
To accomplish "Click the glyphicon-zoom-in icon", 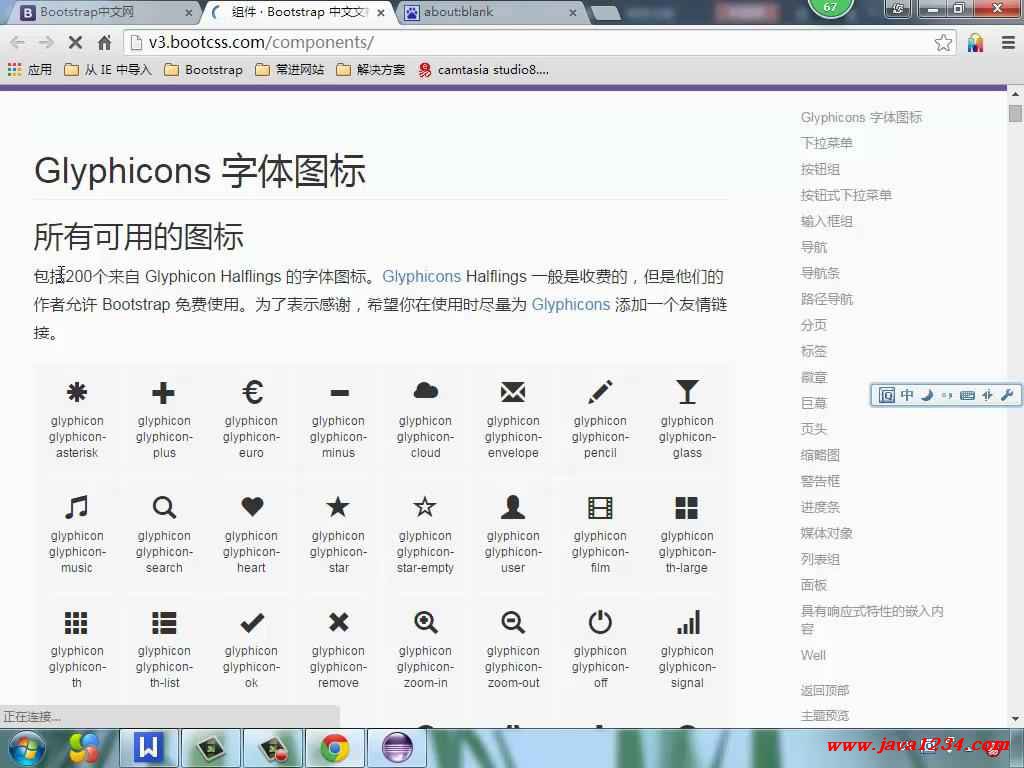I will [x=426, y=622].
